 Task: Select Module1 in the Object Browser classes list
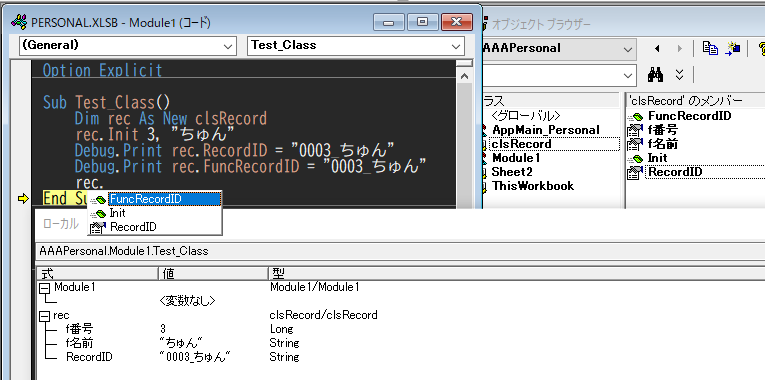click(x=516, y=158)
